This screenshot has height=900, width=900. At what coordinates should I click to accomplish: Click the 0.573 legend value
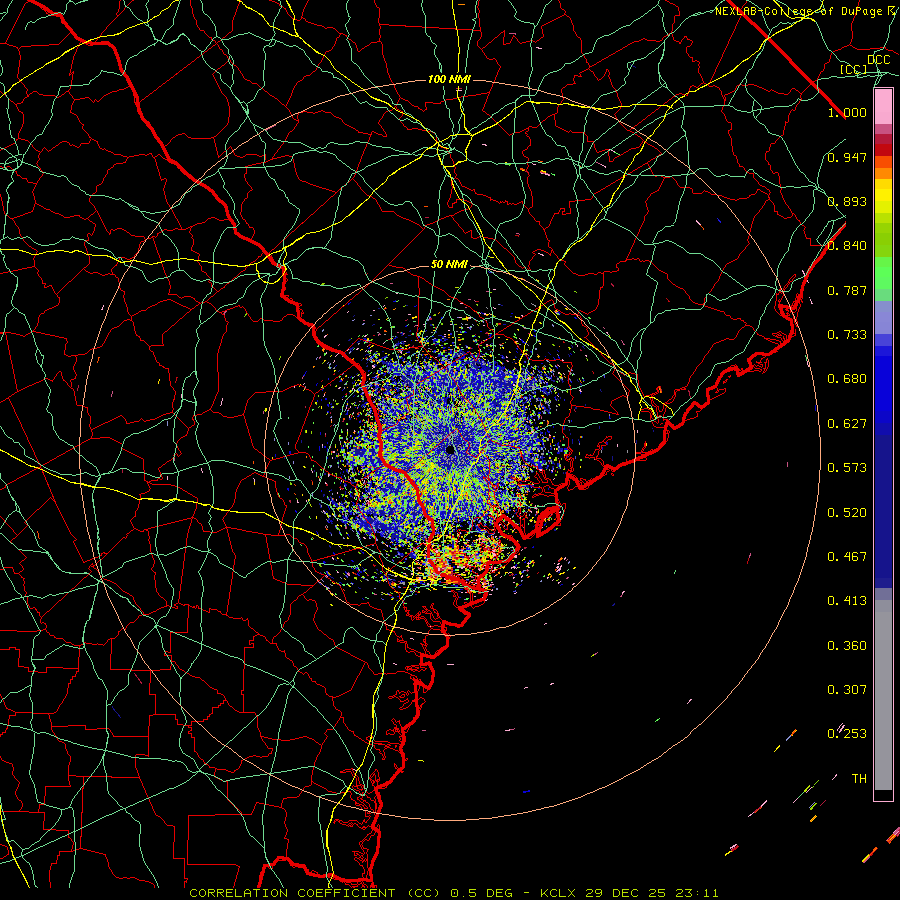pos(847,468)
